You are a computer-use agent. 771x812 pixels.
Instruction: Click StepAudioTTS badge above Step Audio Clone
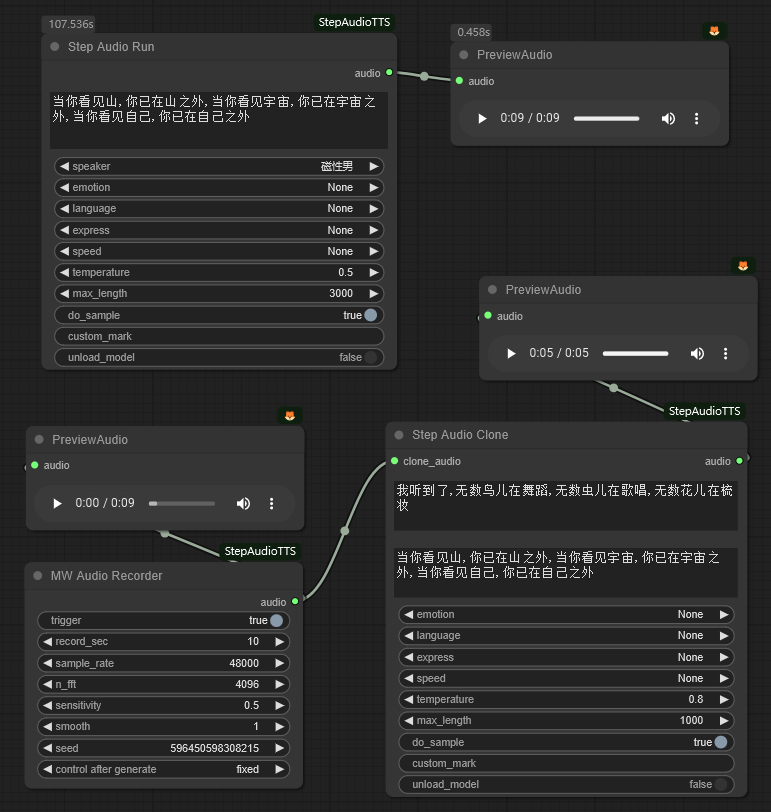pyautogui.click(x=705, y=411)
